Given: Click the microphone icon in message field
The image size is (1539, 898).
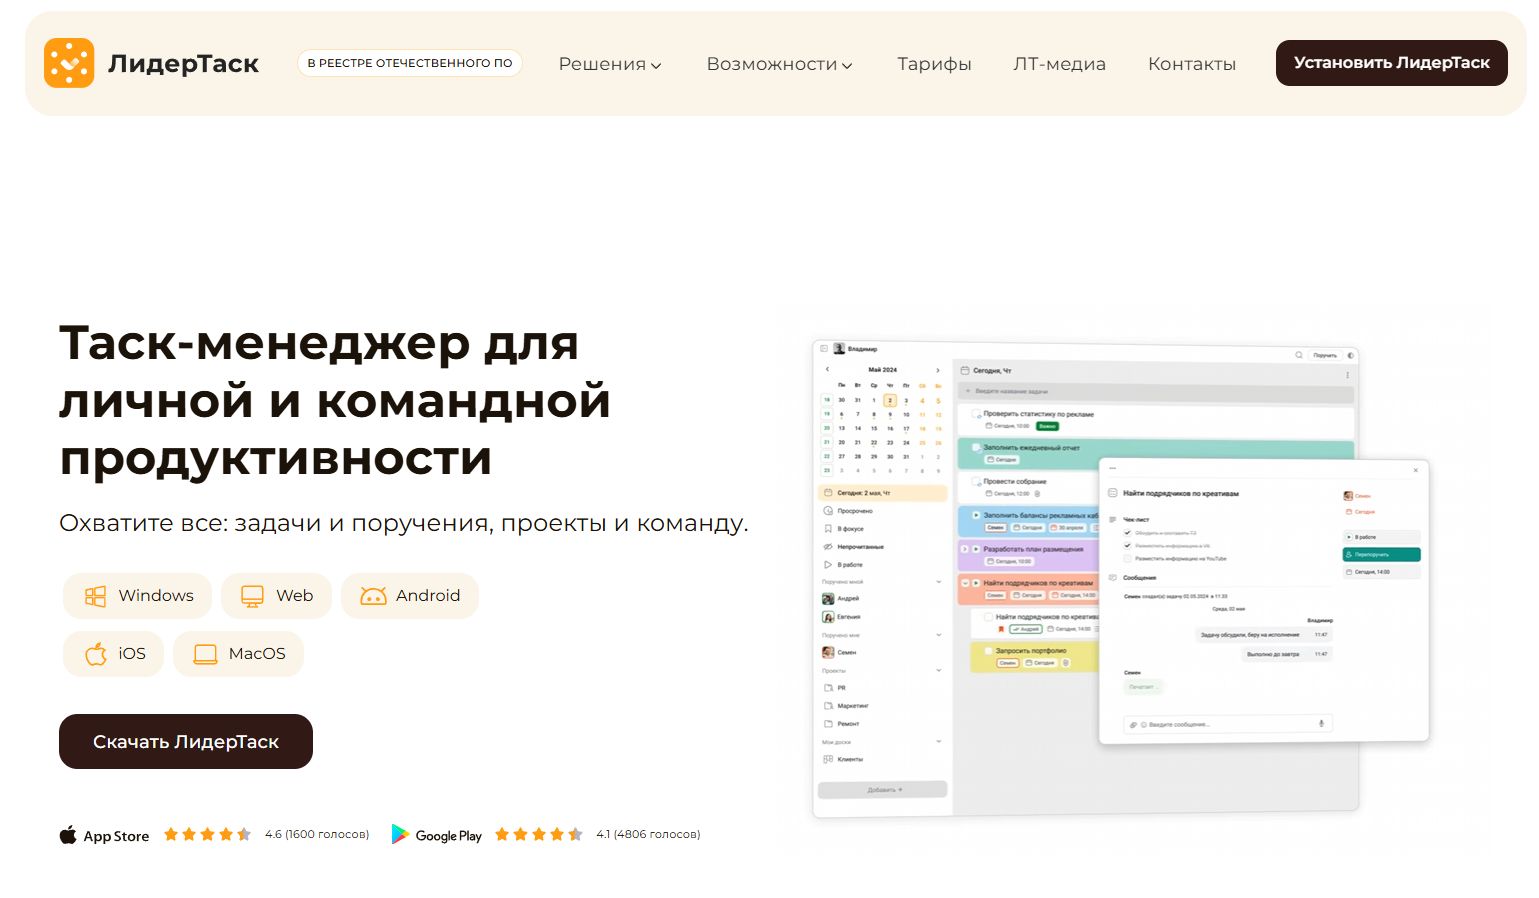Looking at the screenshot, I should [x=1321, y=723].
